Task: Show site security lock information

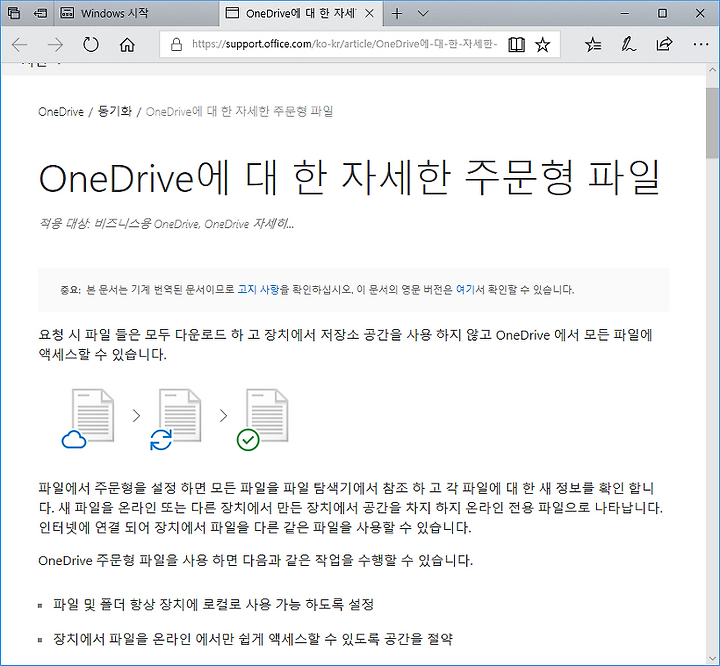Action: click(x=176, y=44)
